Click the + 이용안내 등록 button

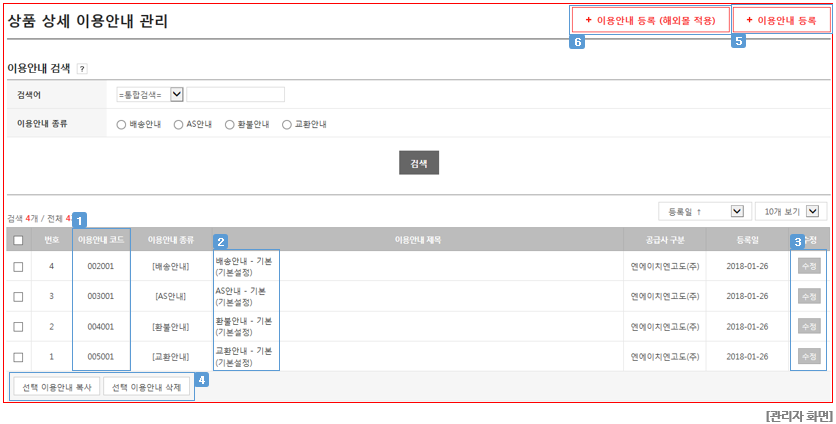[781, 20]
